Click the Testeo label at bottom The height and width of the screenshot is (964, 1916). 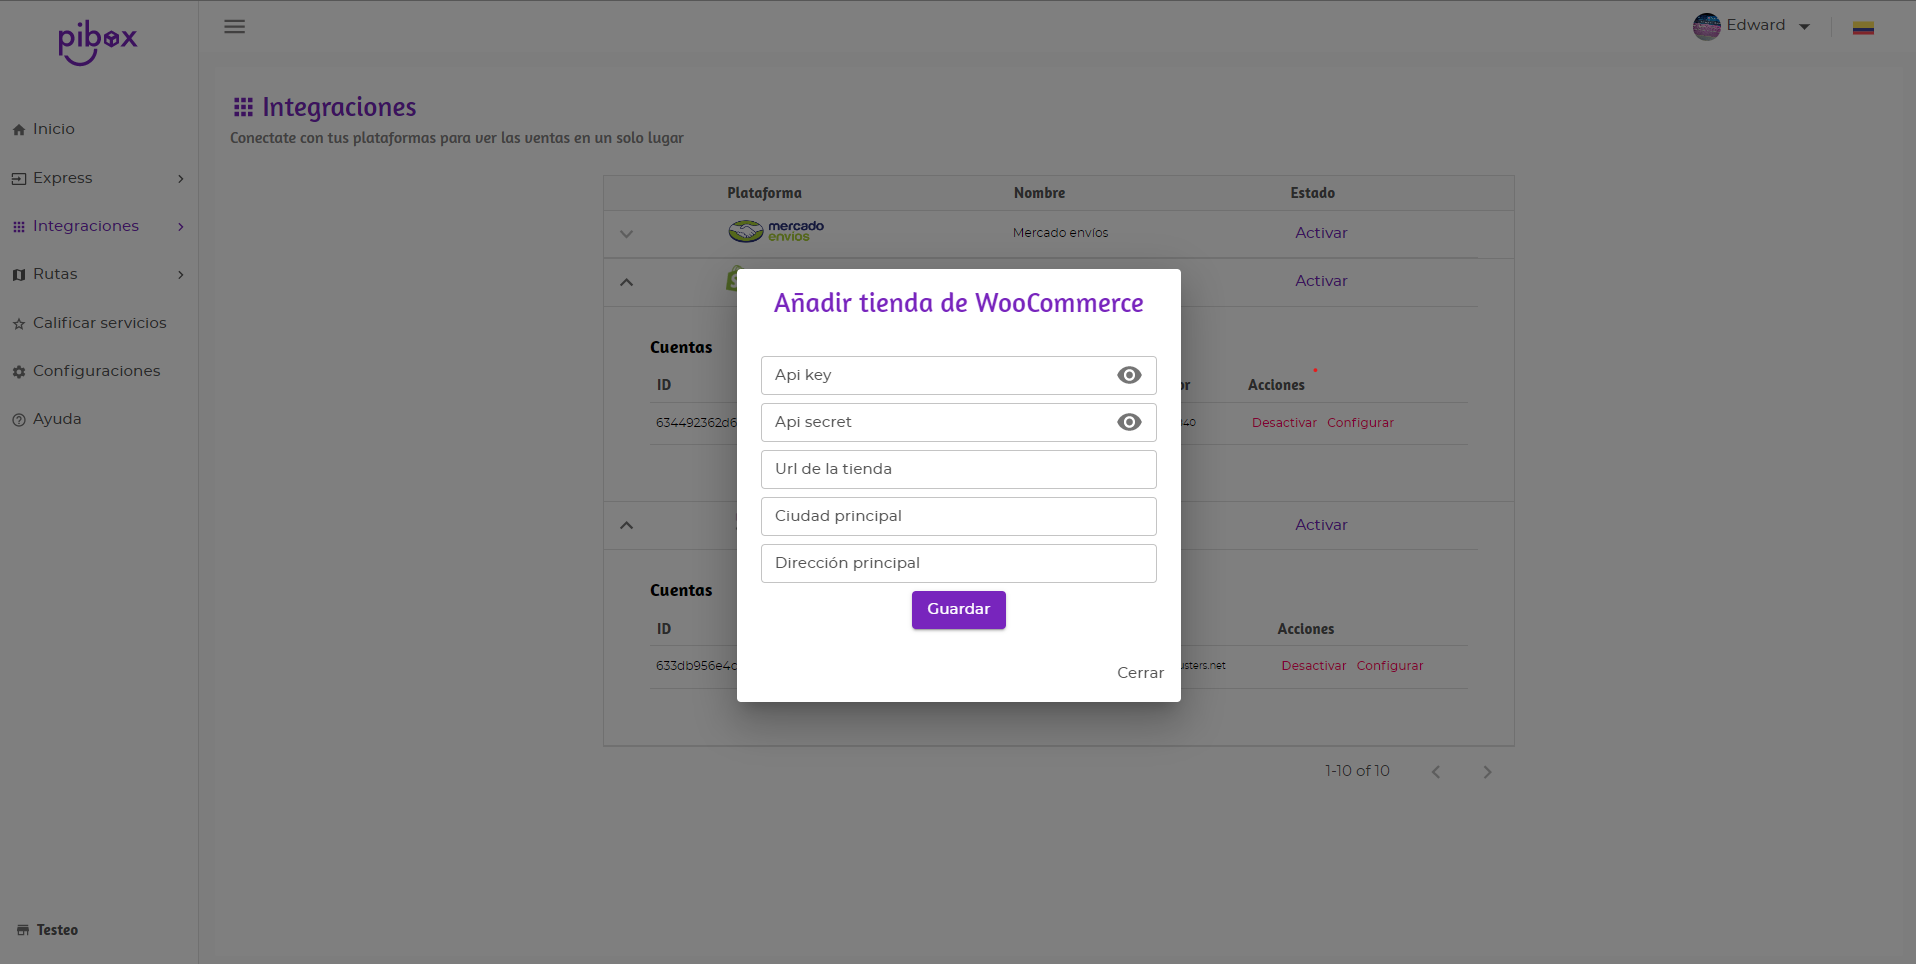(57, 930)
